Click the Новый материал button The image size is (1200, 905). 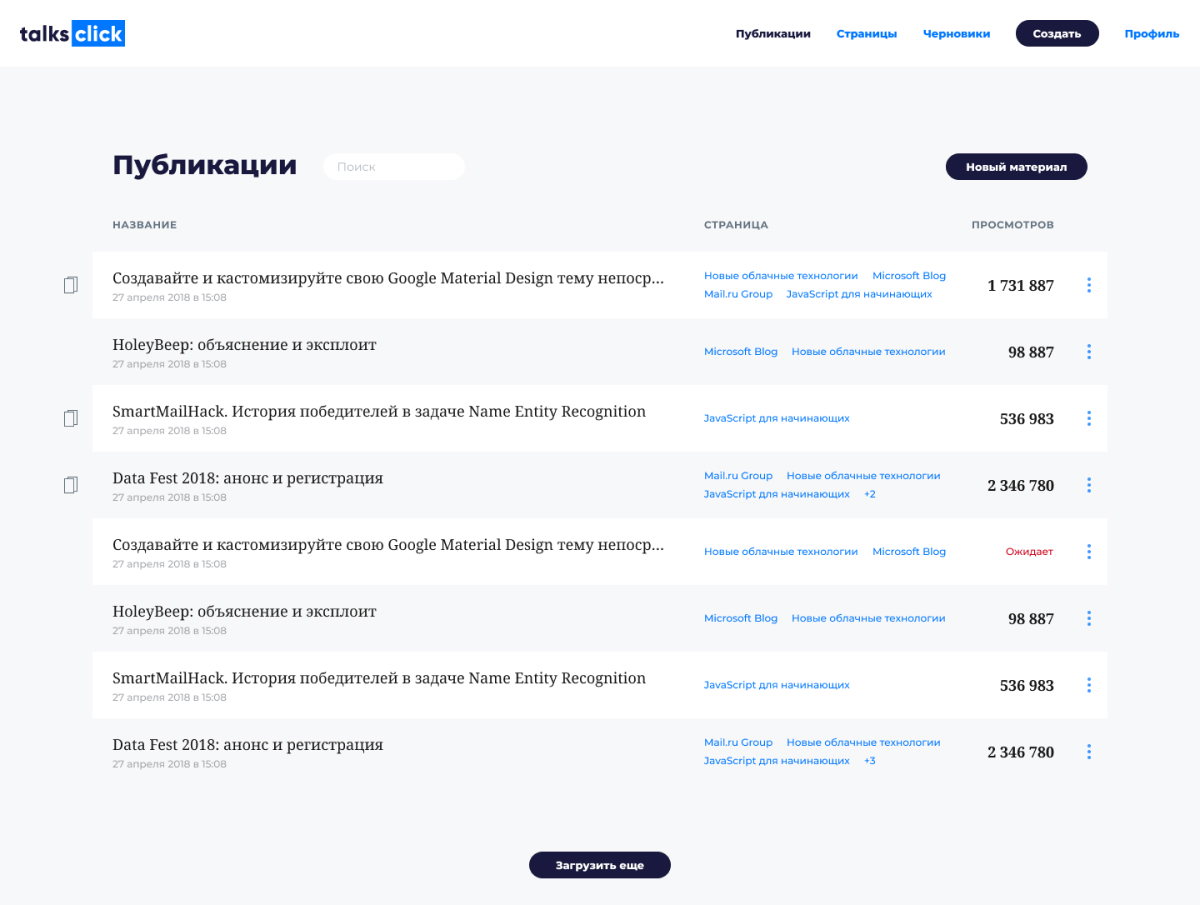1016,167
